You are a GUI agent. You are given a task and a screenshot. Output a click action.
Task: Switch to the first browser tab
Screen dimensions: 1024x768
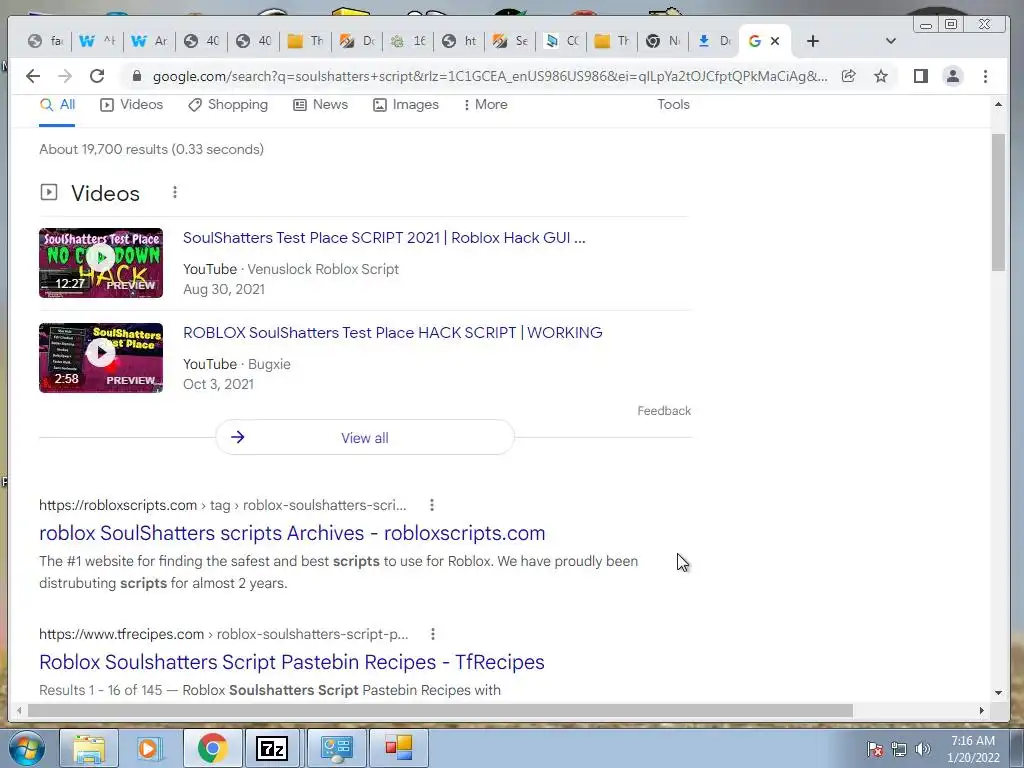coord(44,41)
